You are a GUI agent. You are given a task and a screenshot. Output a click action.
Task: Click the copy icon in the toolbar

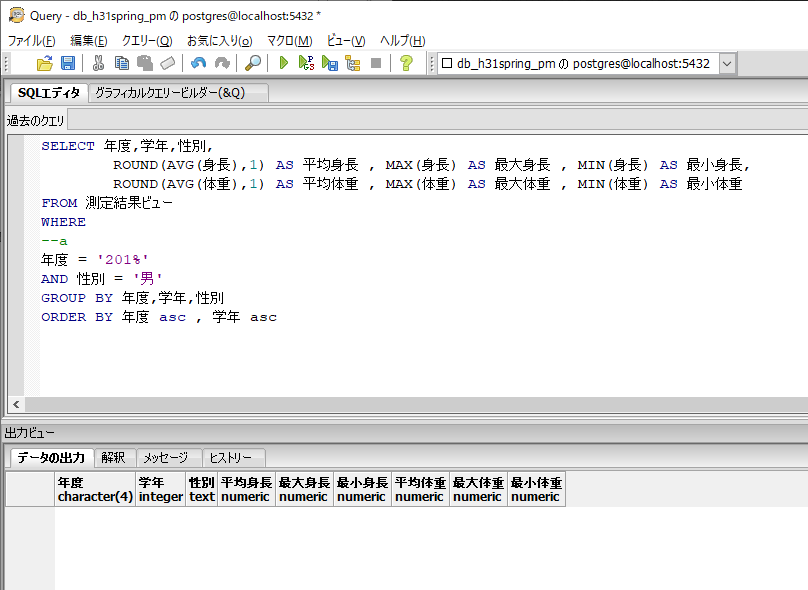[121, 63]
